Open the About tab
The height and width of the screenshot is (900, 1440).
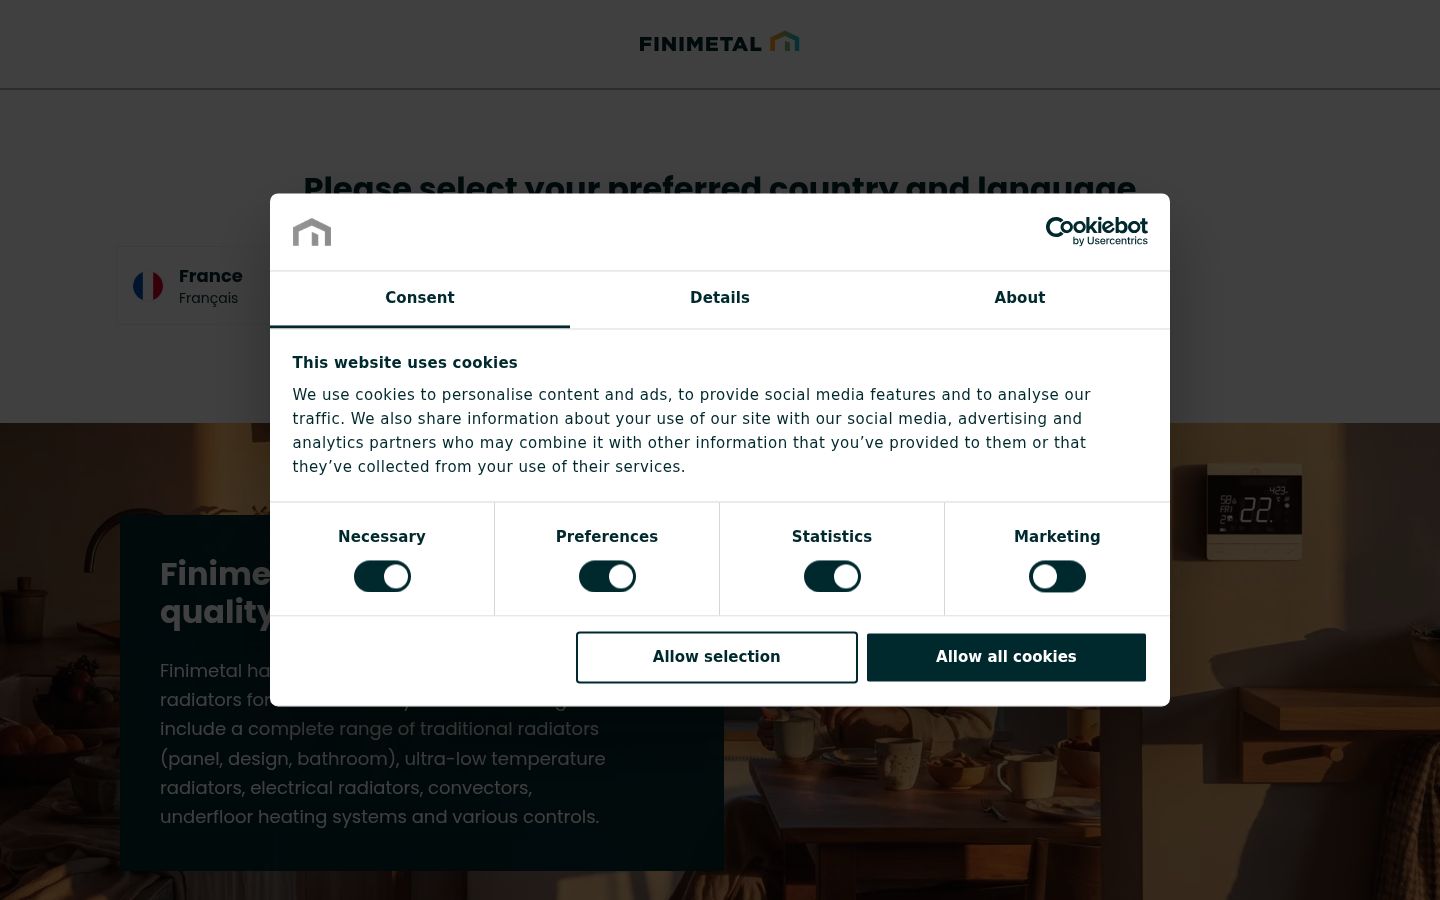pos(1020,298)
